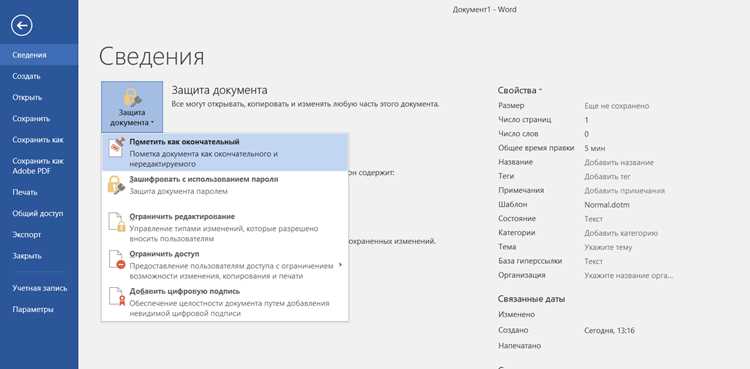Expand the Свойства dropdown heading
750x369 pixels.
520,90
